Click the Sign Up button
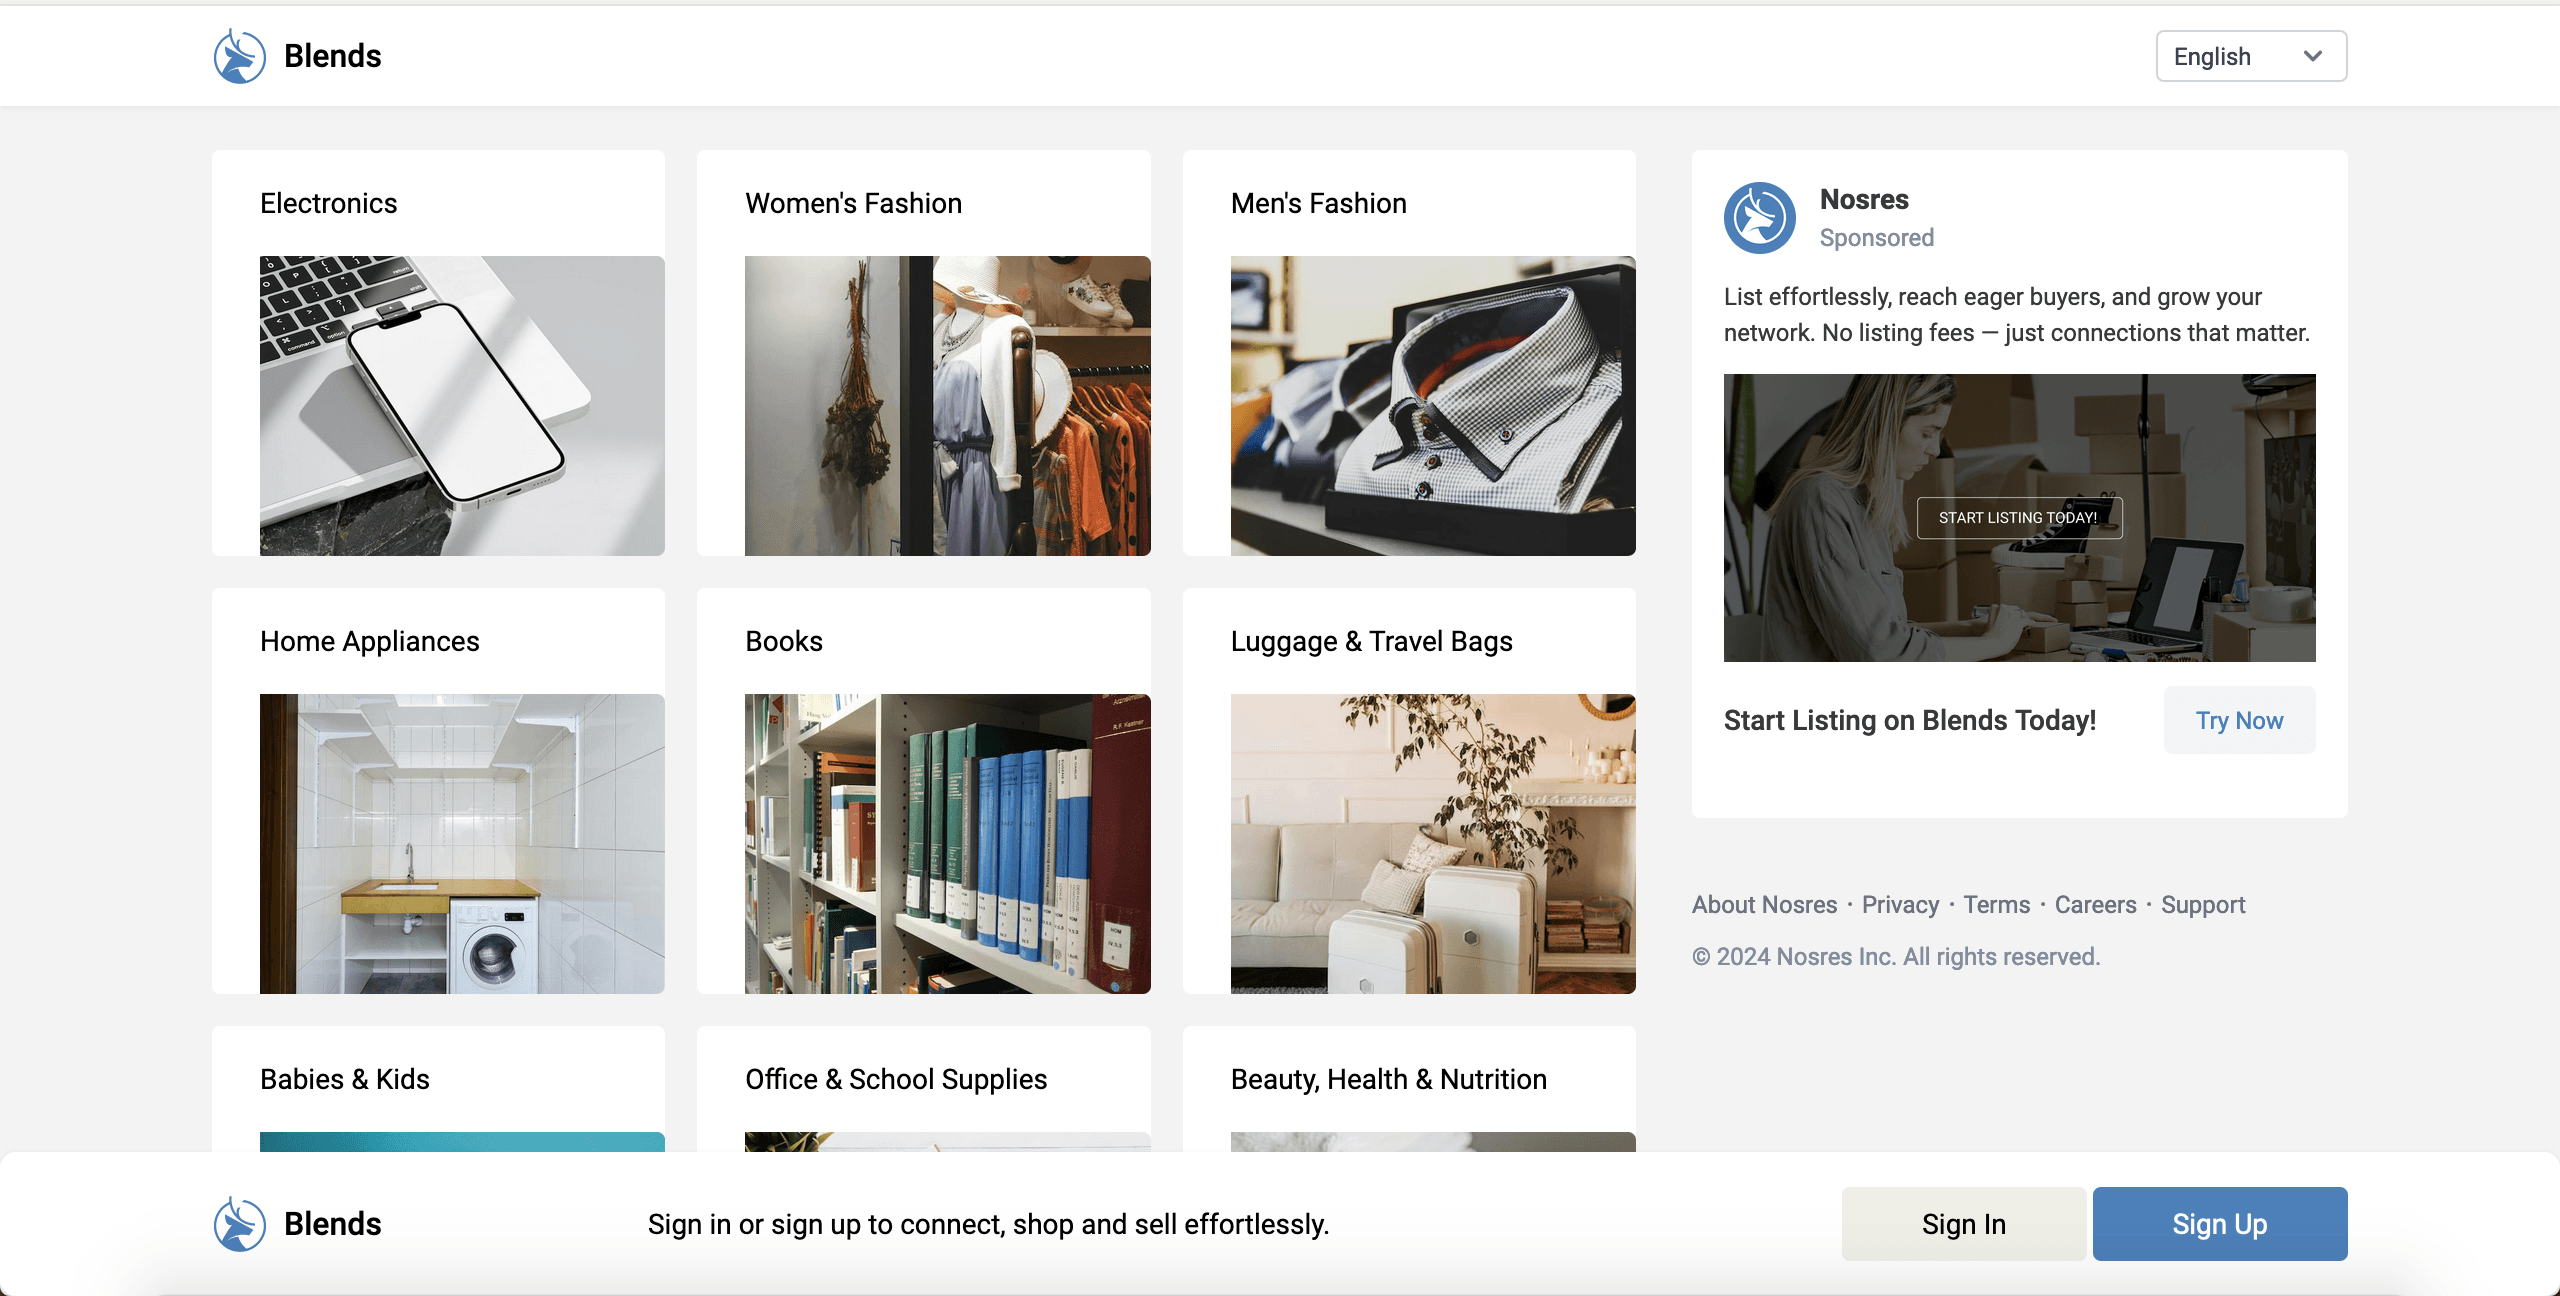Screen dimensions: 2560x1296 (x=2220, y=1223)
